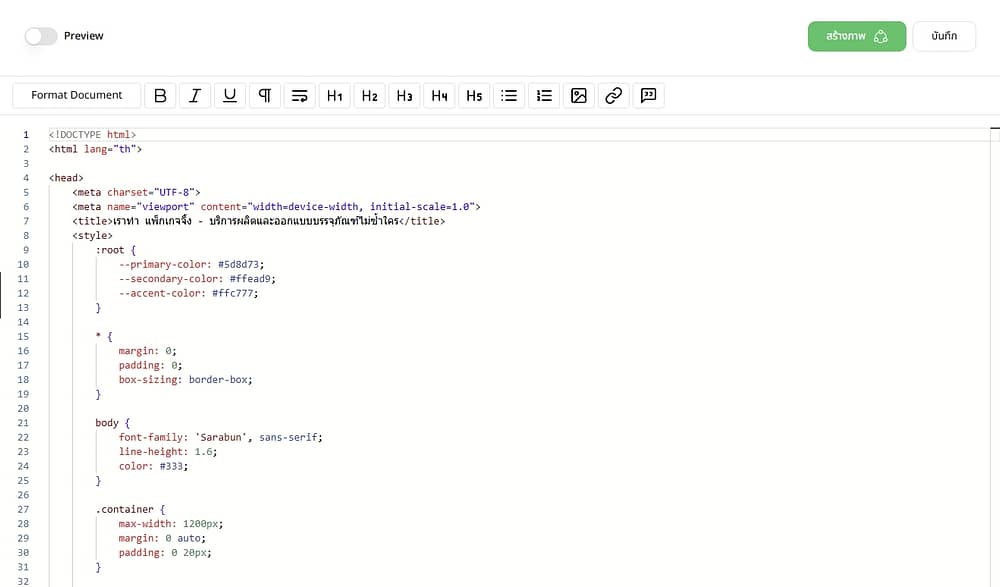Apply bold formatting
Image resolution: width=1000 pixels, height=587 pixels.
pyautogui.click(x=160, y=95)
